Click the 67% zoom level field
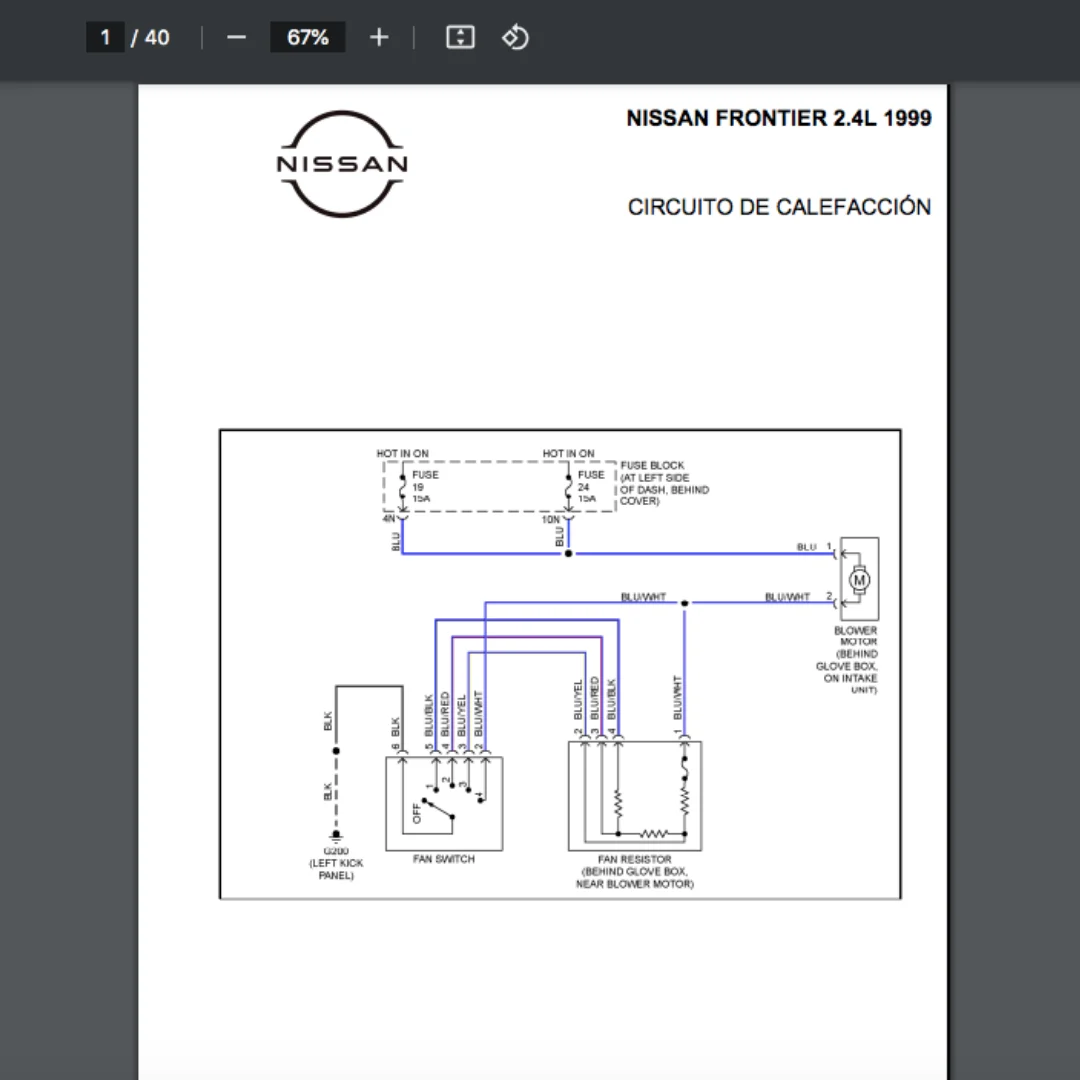1080x1080 pixels. coord(307,37)
